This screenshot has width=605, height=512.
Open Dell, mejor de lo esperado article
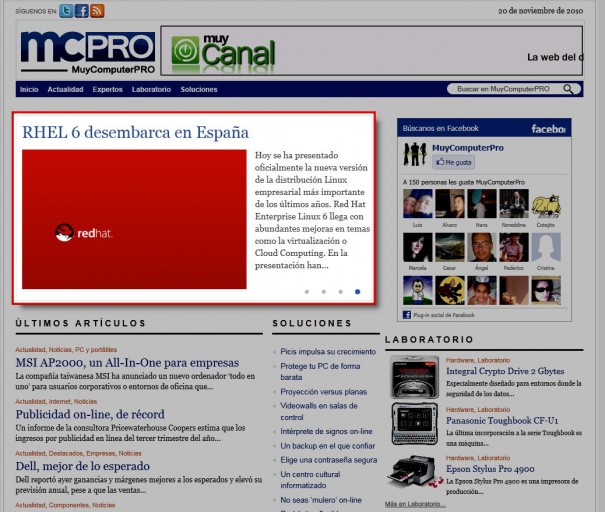point(83,466)
